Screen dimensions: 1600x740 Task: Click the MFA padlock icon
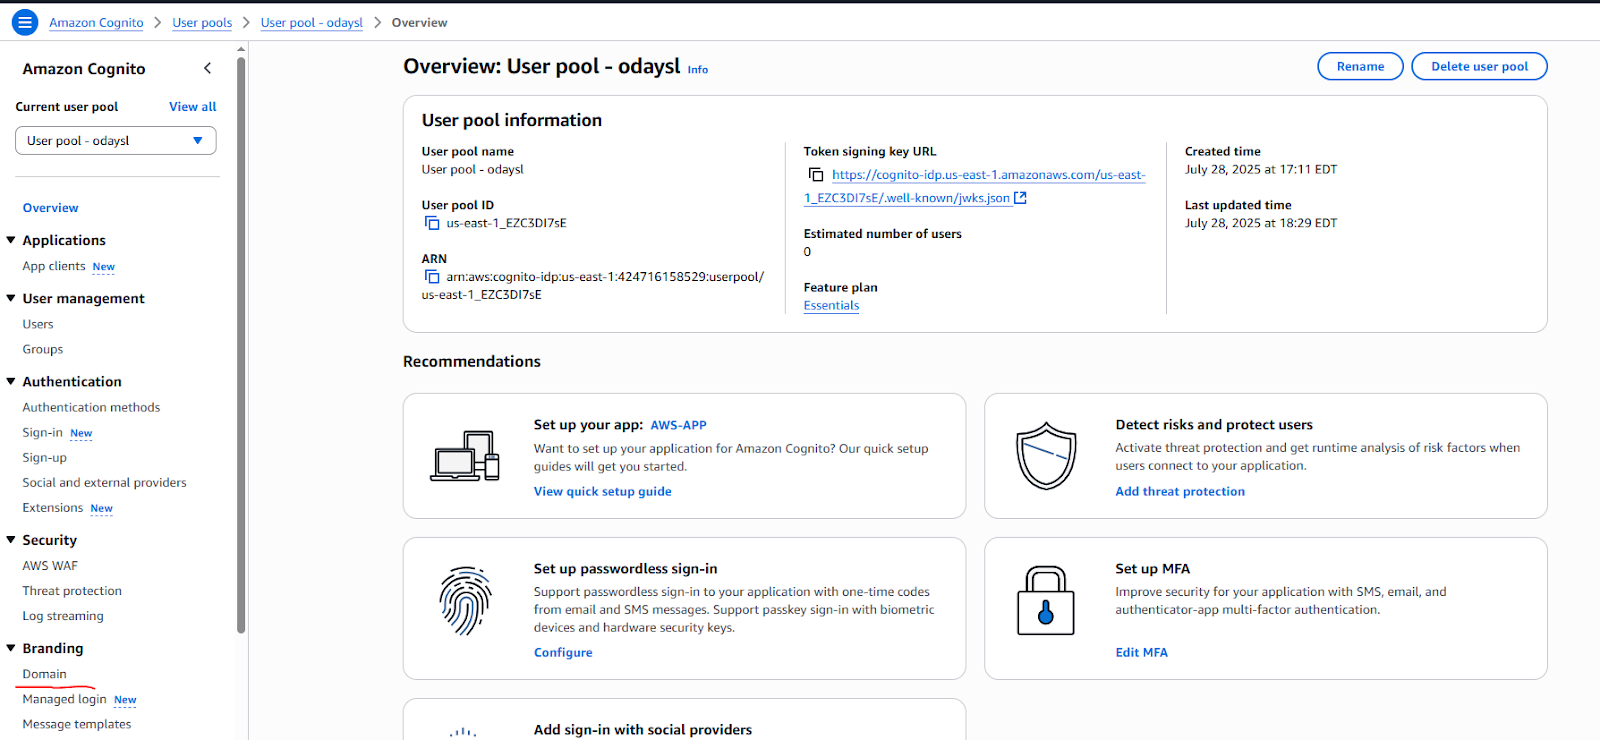[1045, 601]
